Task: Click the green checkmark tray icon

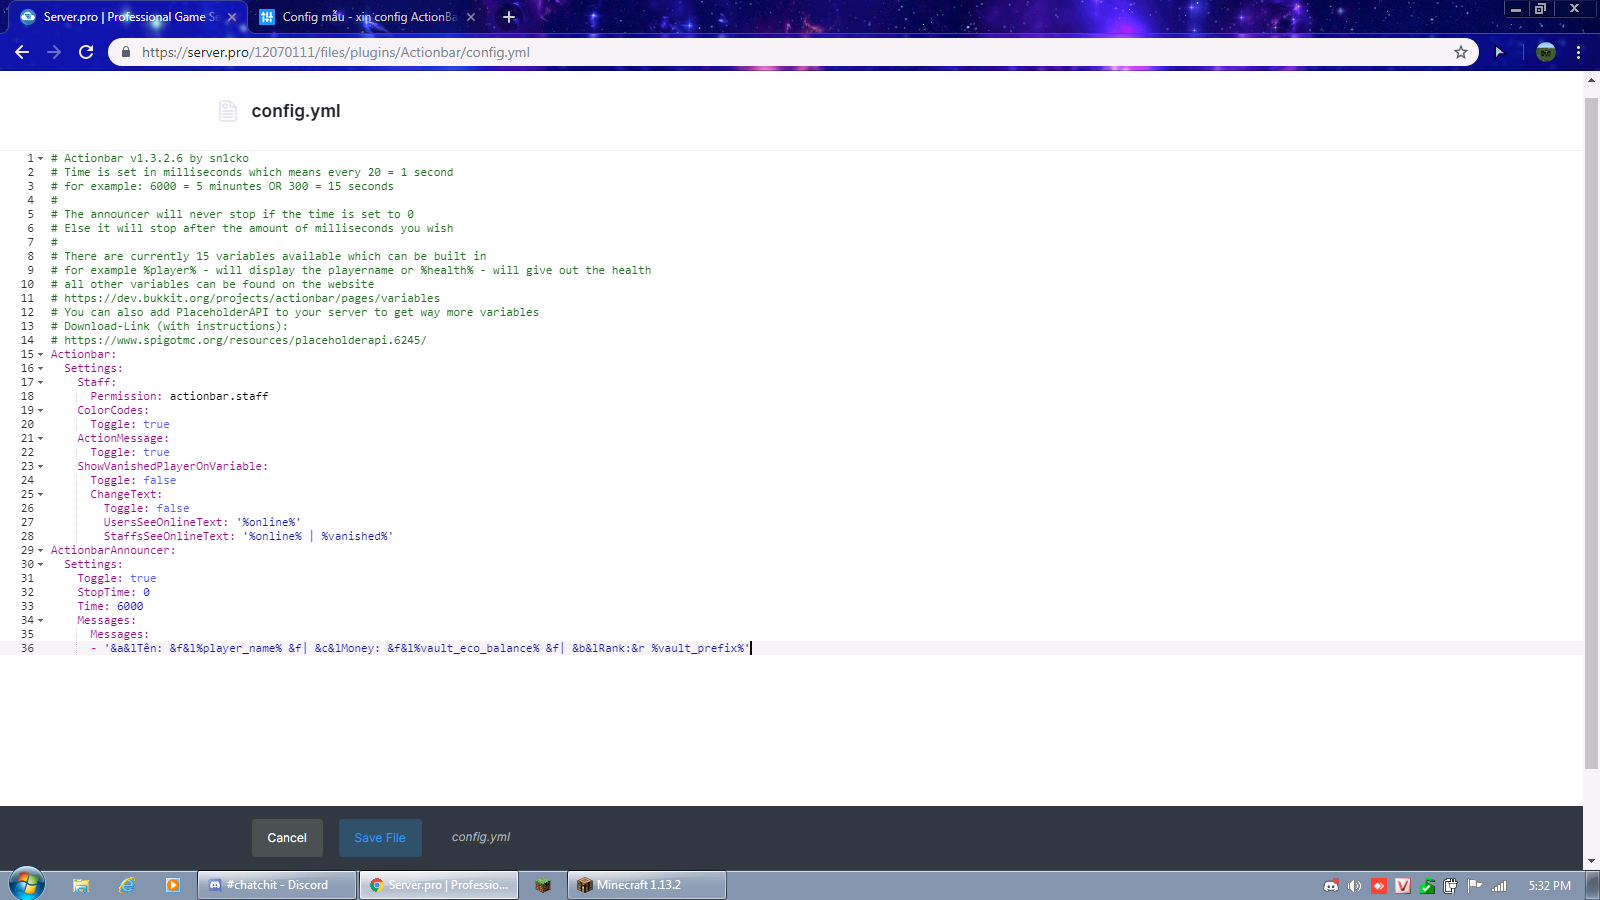Action: (x=1427, y=886)
